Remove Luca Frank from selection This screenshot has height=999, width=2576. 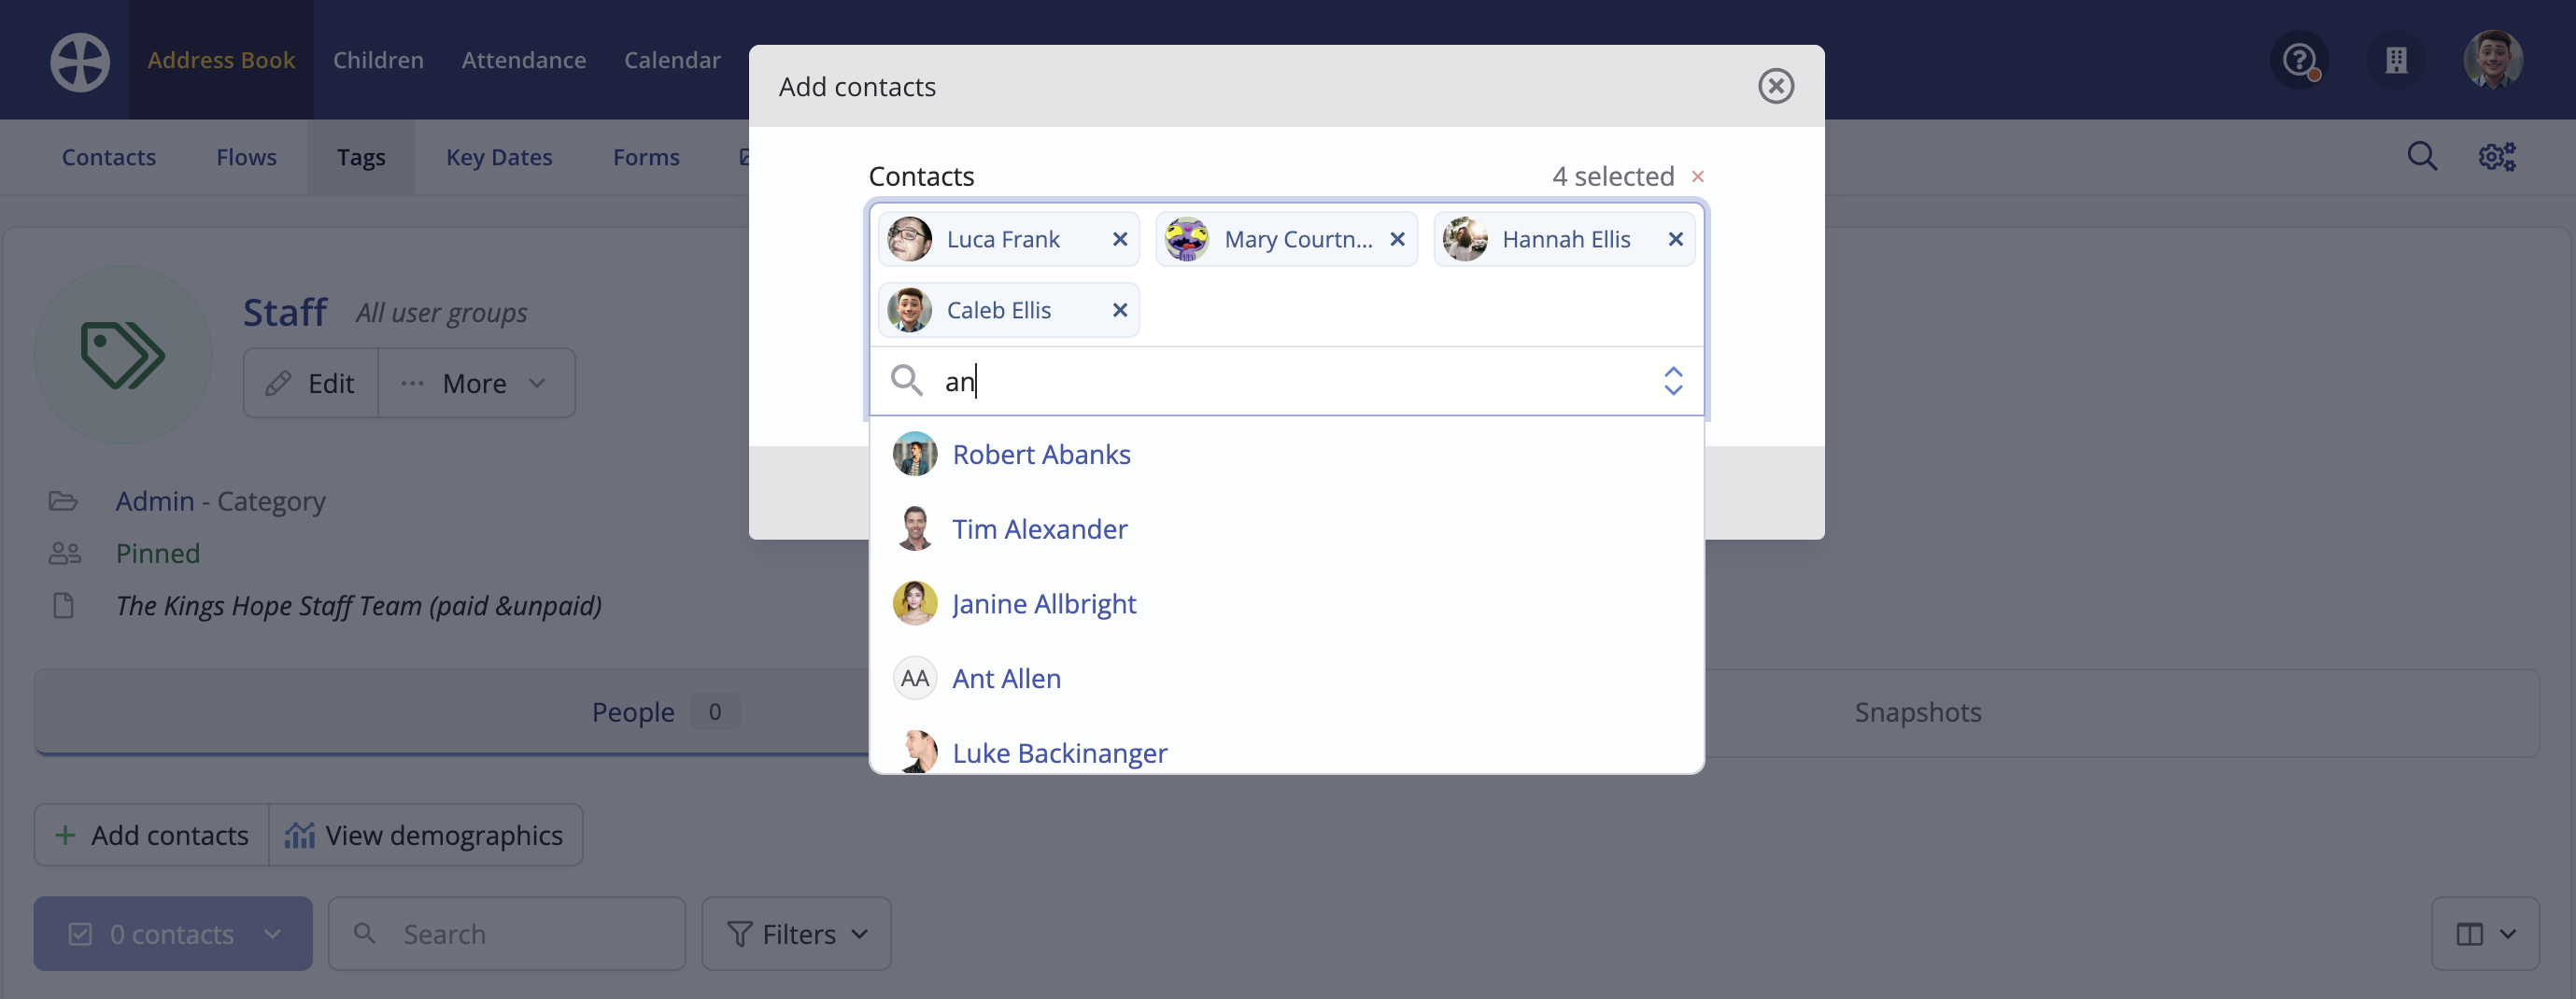point(1120,239)
